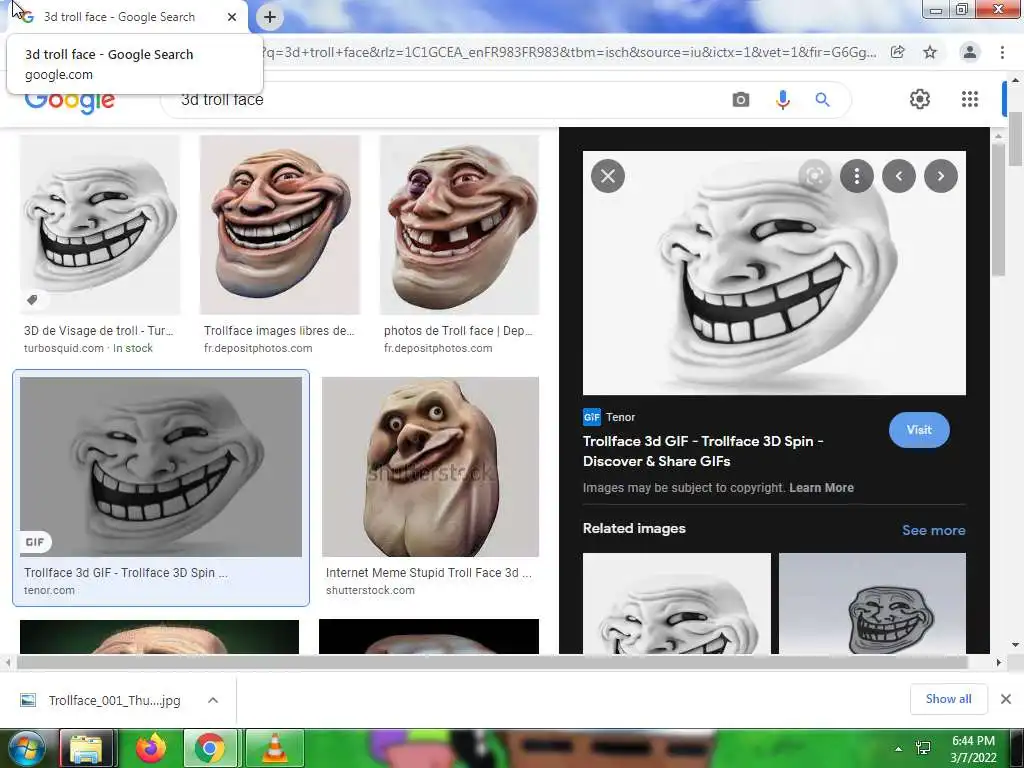Bookmark this page with the star icon
The image size is (1024, 768).
pos(930,52)
